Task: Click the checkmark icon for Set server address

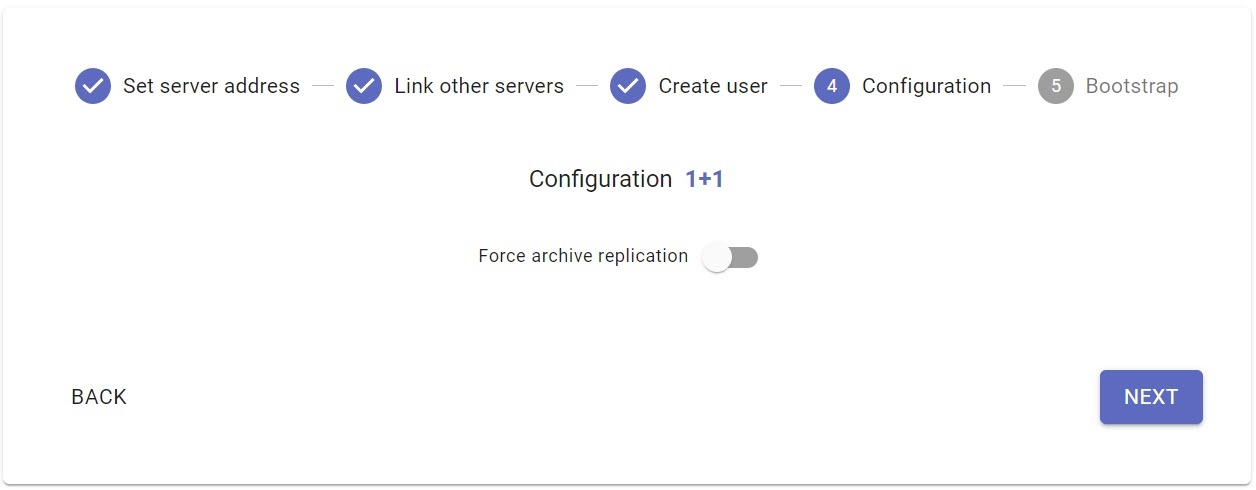Action: [93, 86]
